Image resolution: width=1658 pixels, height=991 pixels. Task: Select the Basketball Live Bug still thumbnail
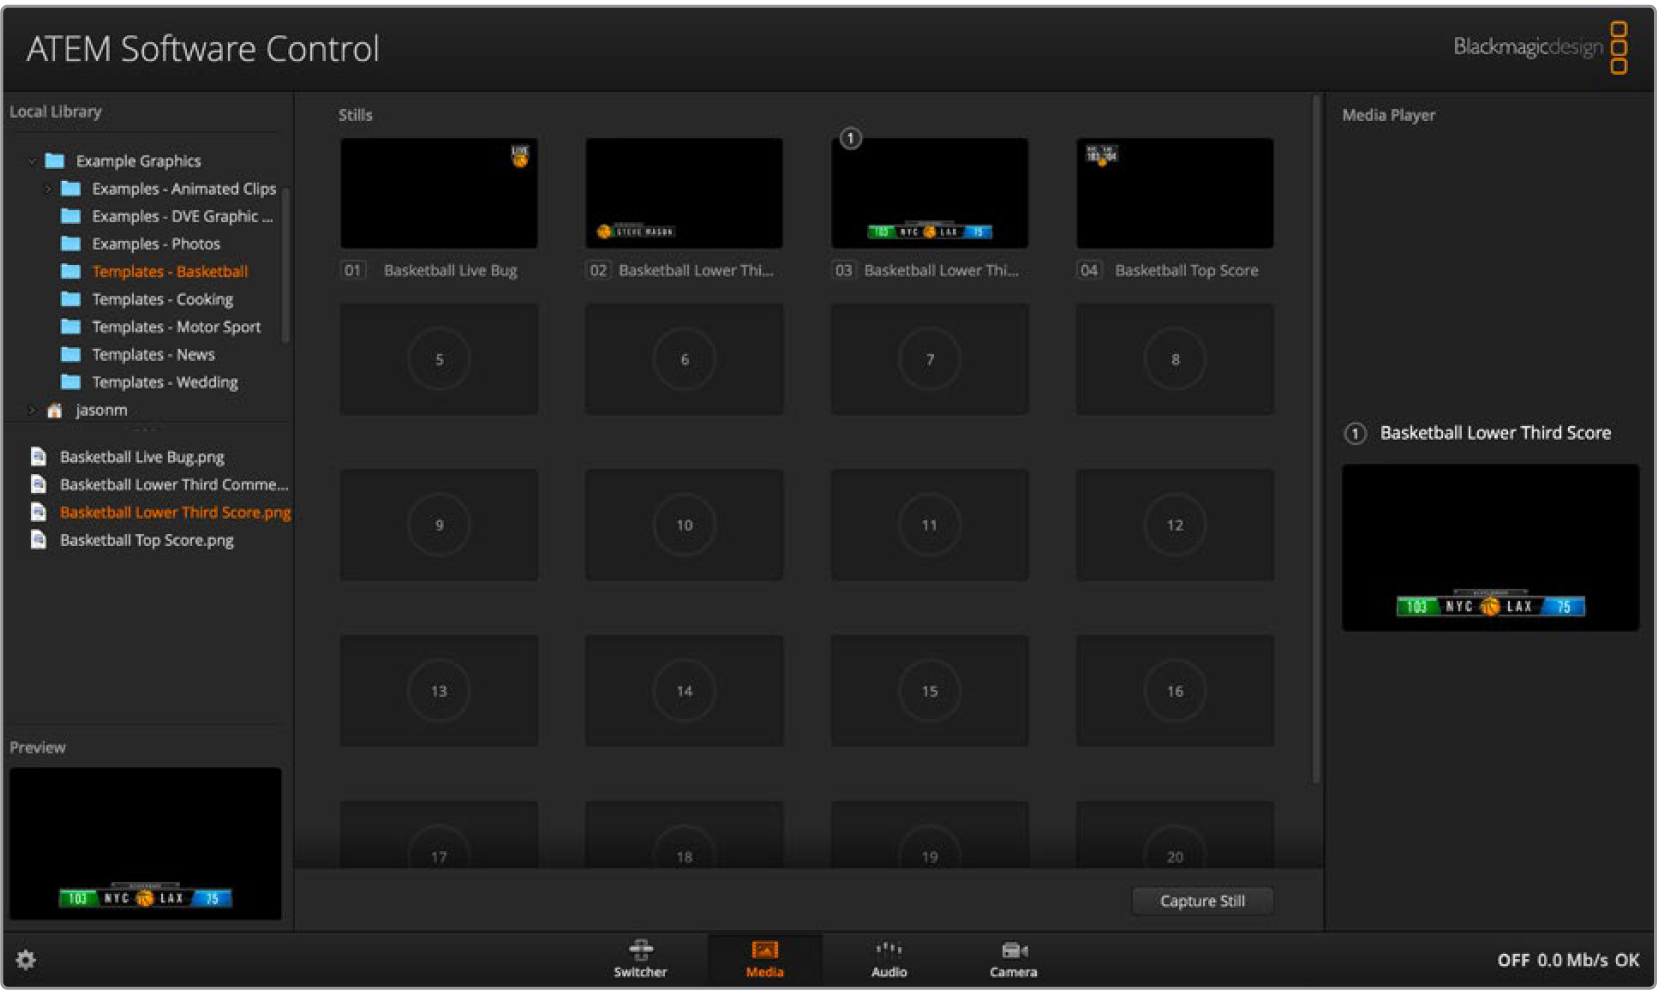[x=439, y=194]
